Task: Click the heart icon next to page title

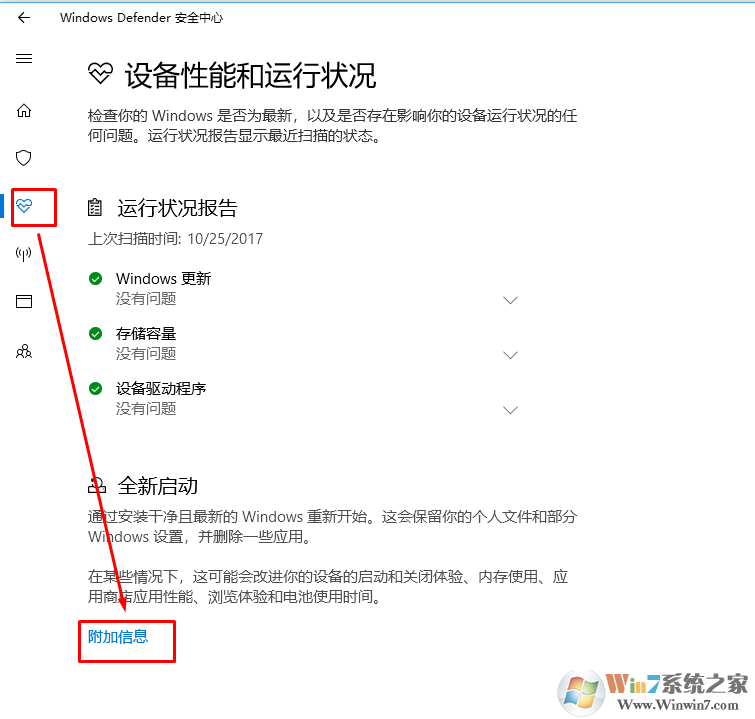Action: (100, 74)
